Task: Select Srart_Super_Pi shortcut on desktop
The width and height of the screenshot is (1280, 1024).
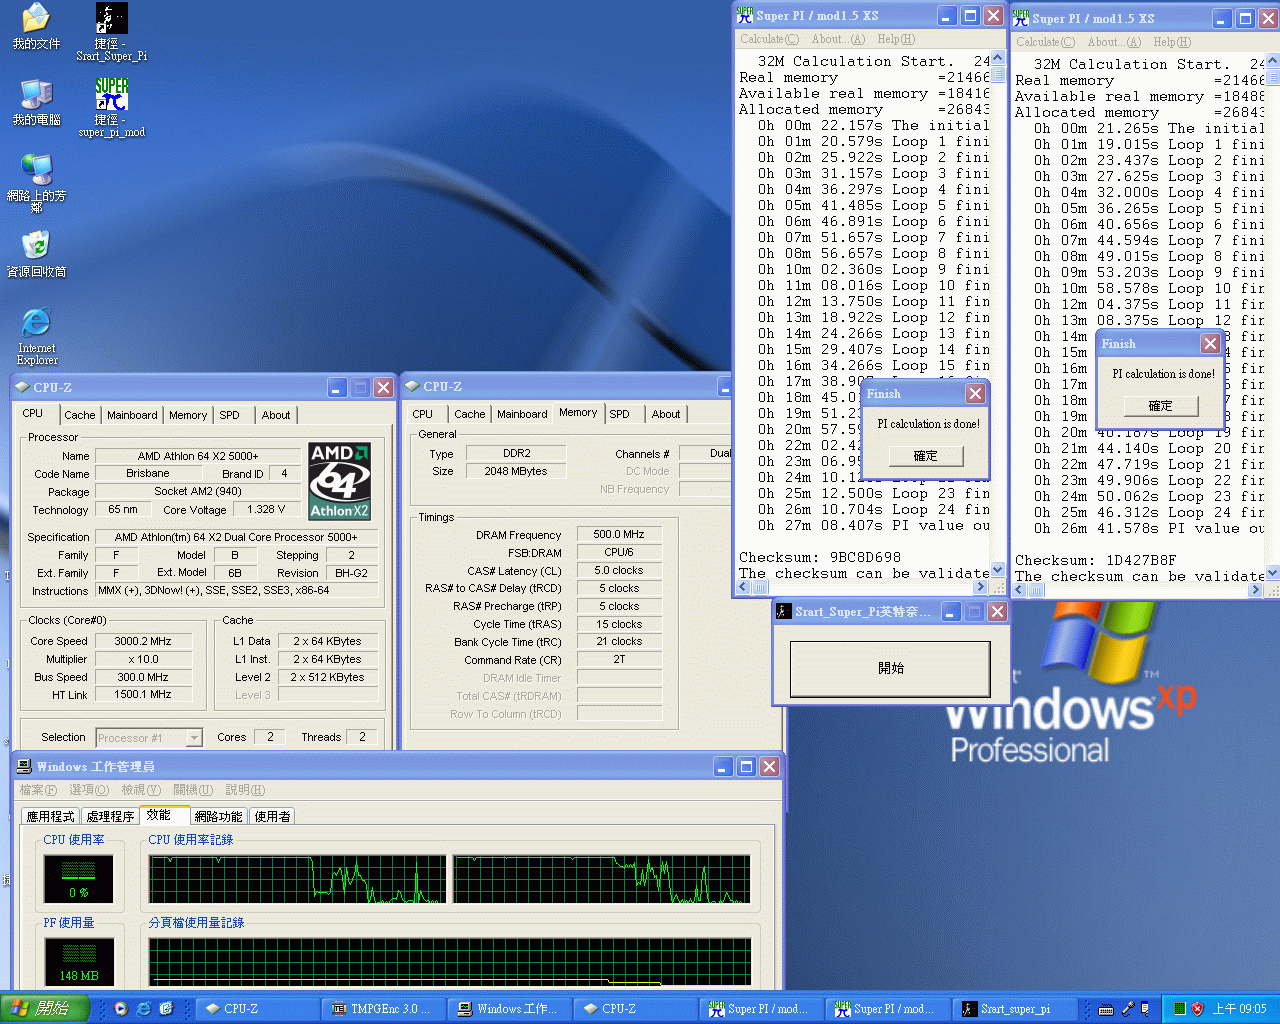Action: coord(111,32)
